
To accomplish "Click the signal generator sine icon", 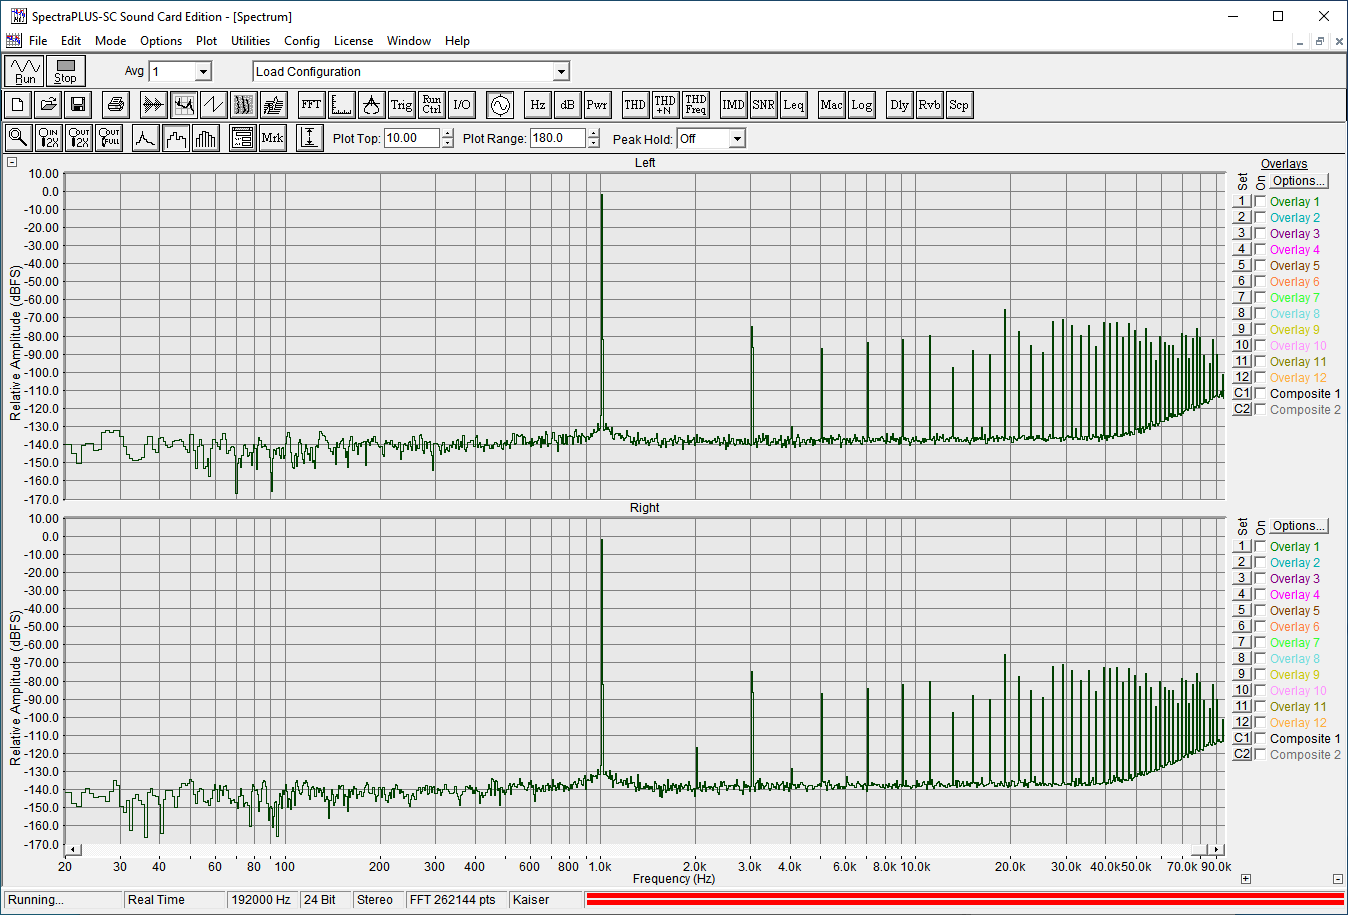I will coord(500,105).
